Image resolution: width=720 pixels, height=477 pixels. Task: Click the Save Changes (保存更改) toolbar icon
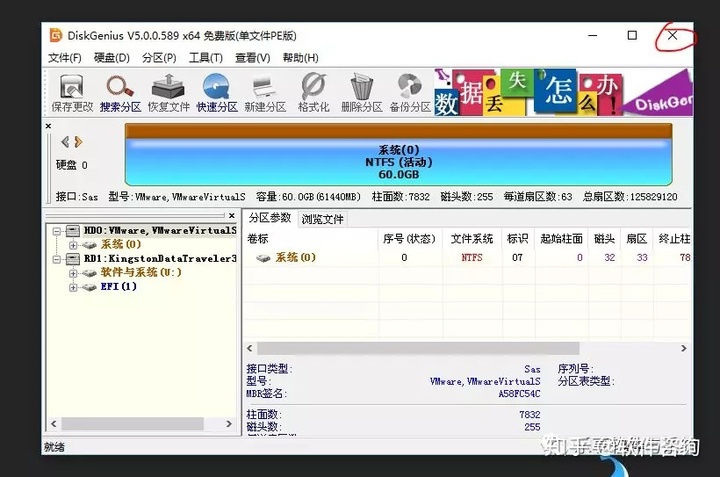coord(72,94)
